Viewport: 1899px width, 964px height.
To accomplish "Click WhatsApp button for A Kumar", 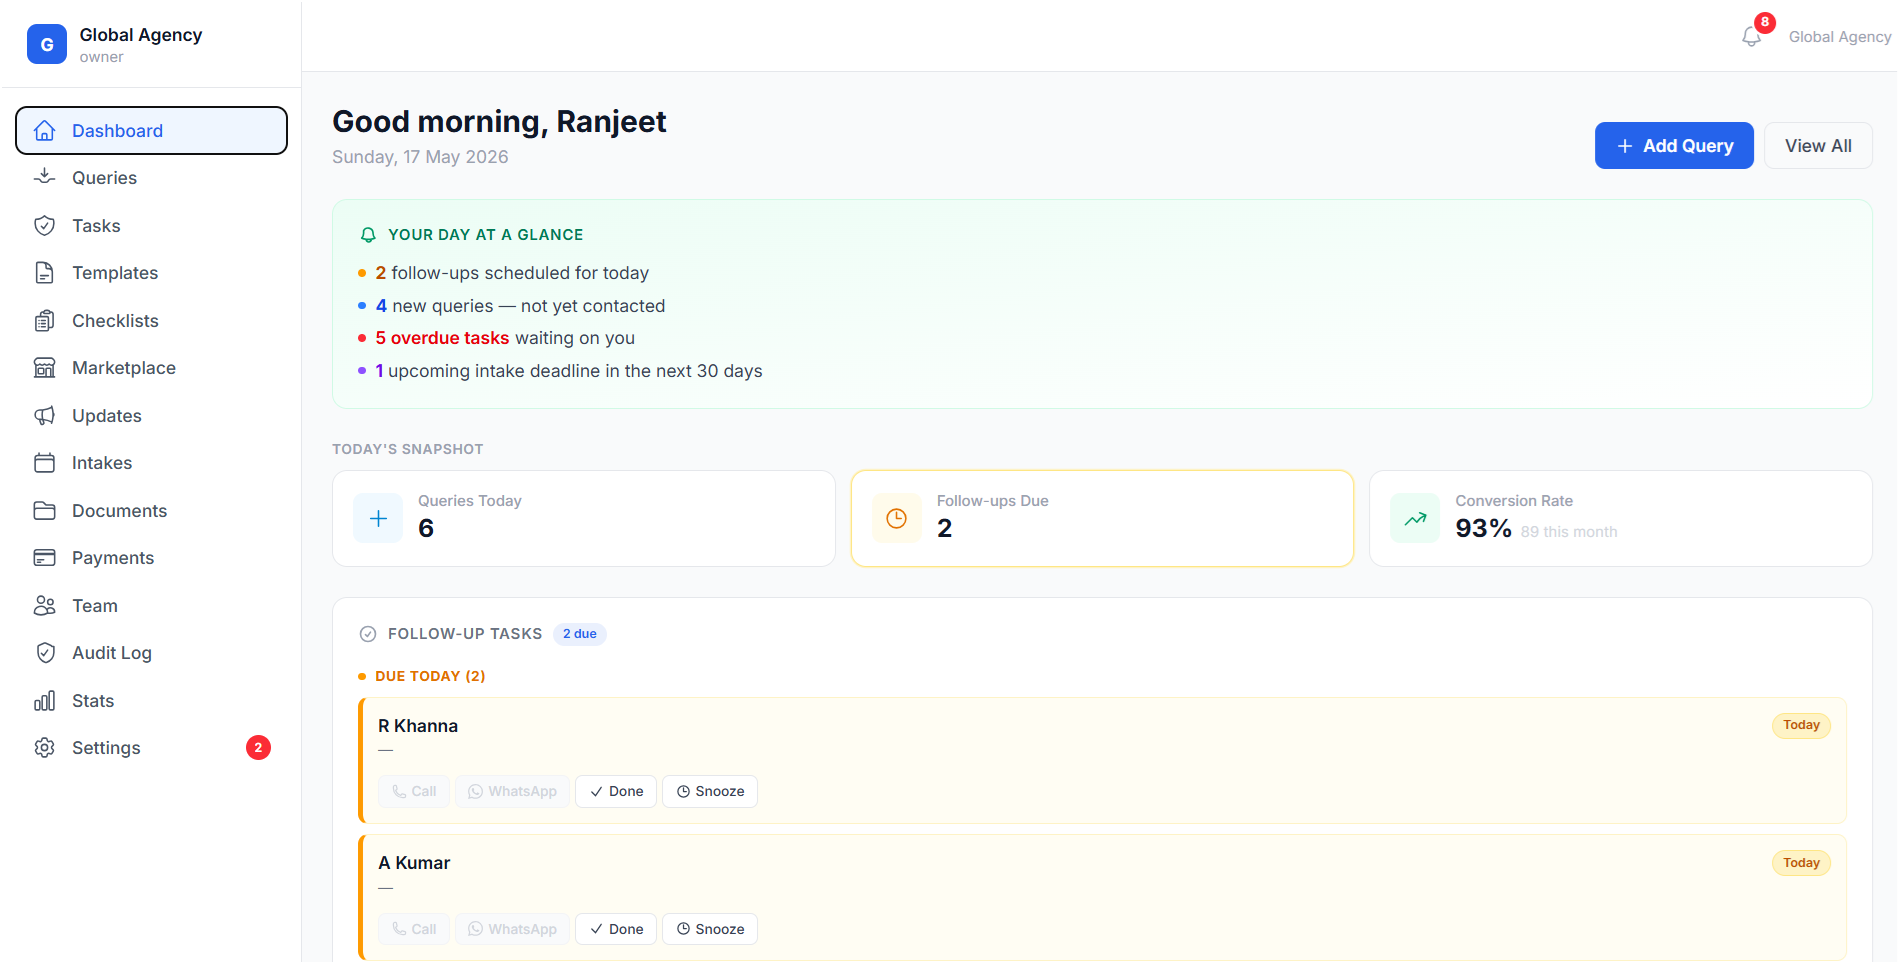I will point(512,929).
